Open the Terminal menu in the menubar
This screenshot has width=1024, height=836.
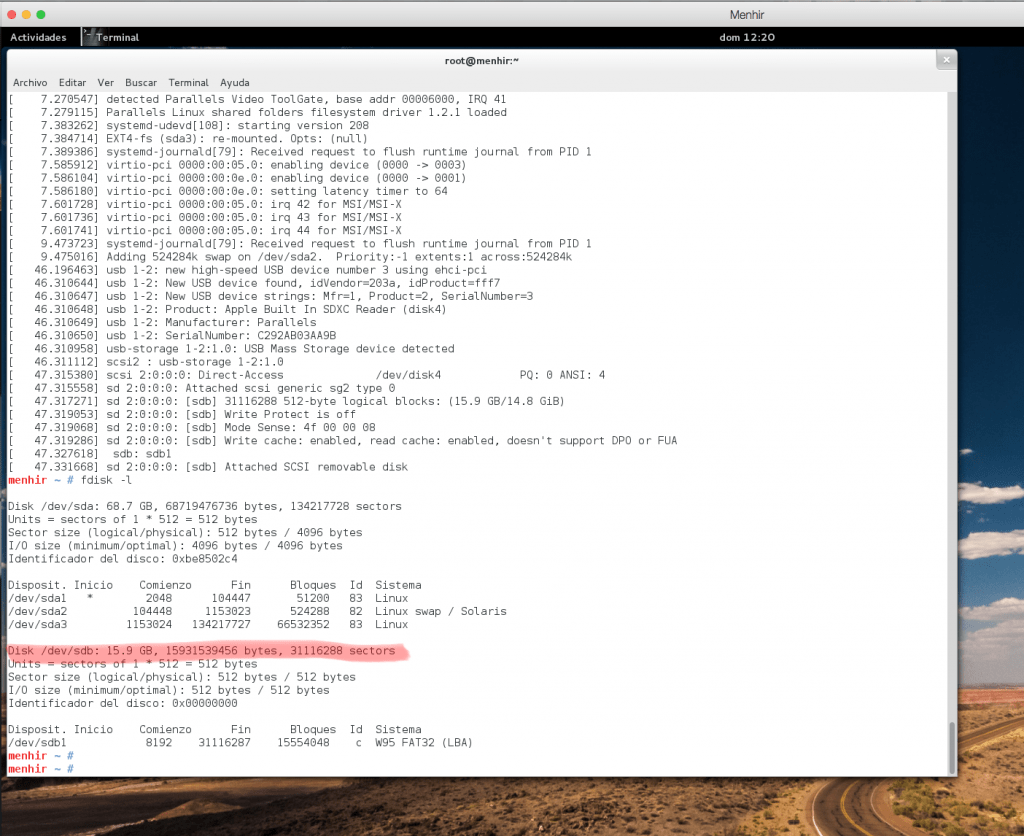189,83
